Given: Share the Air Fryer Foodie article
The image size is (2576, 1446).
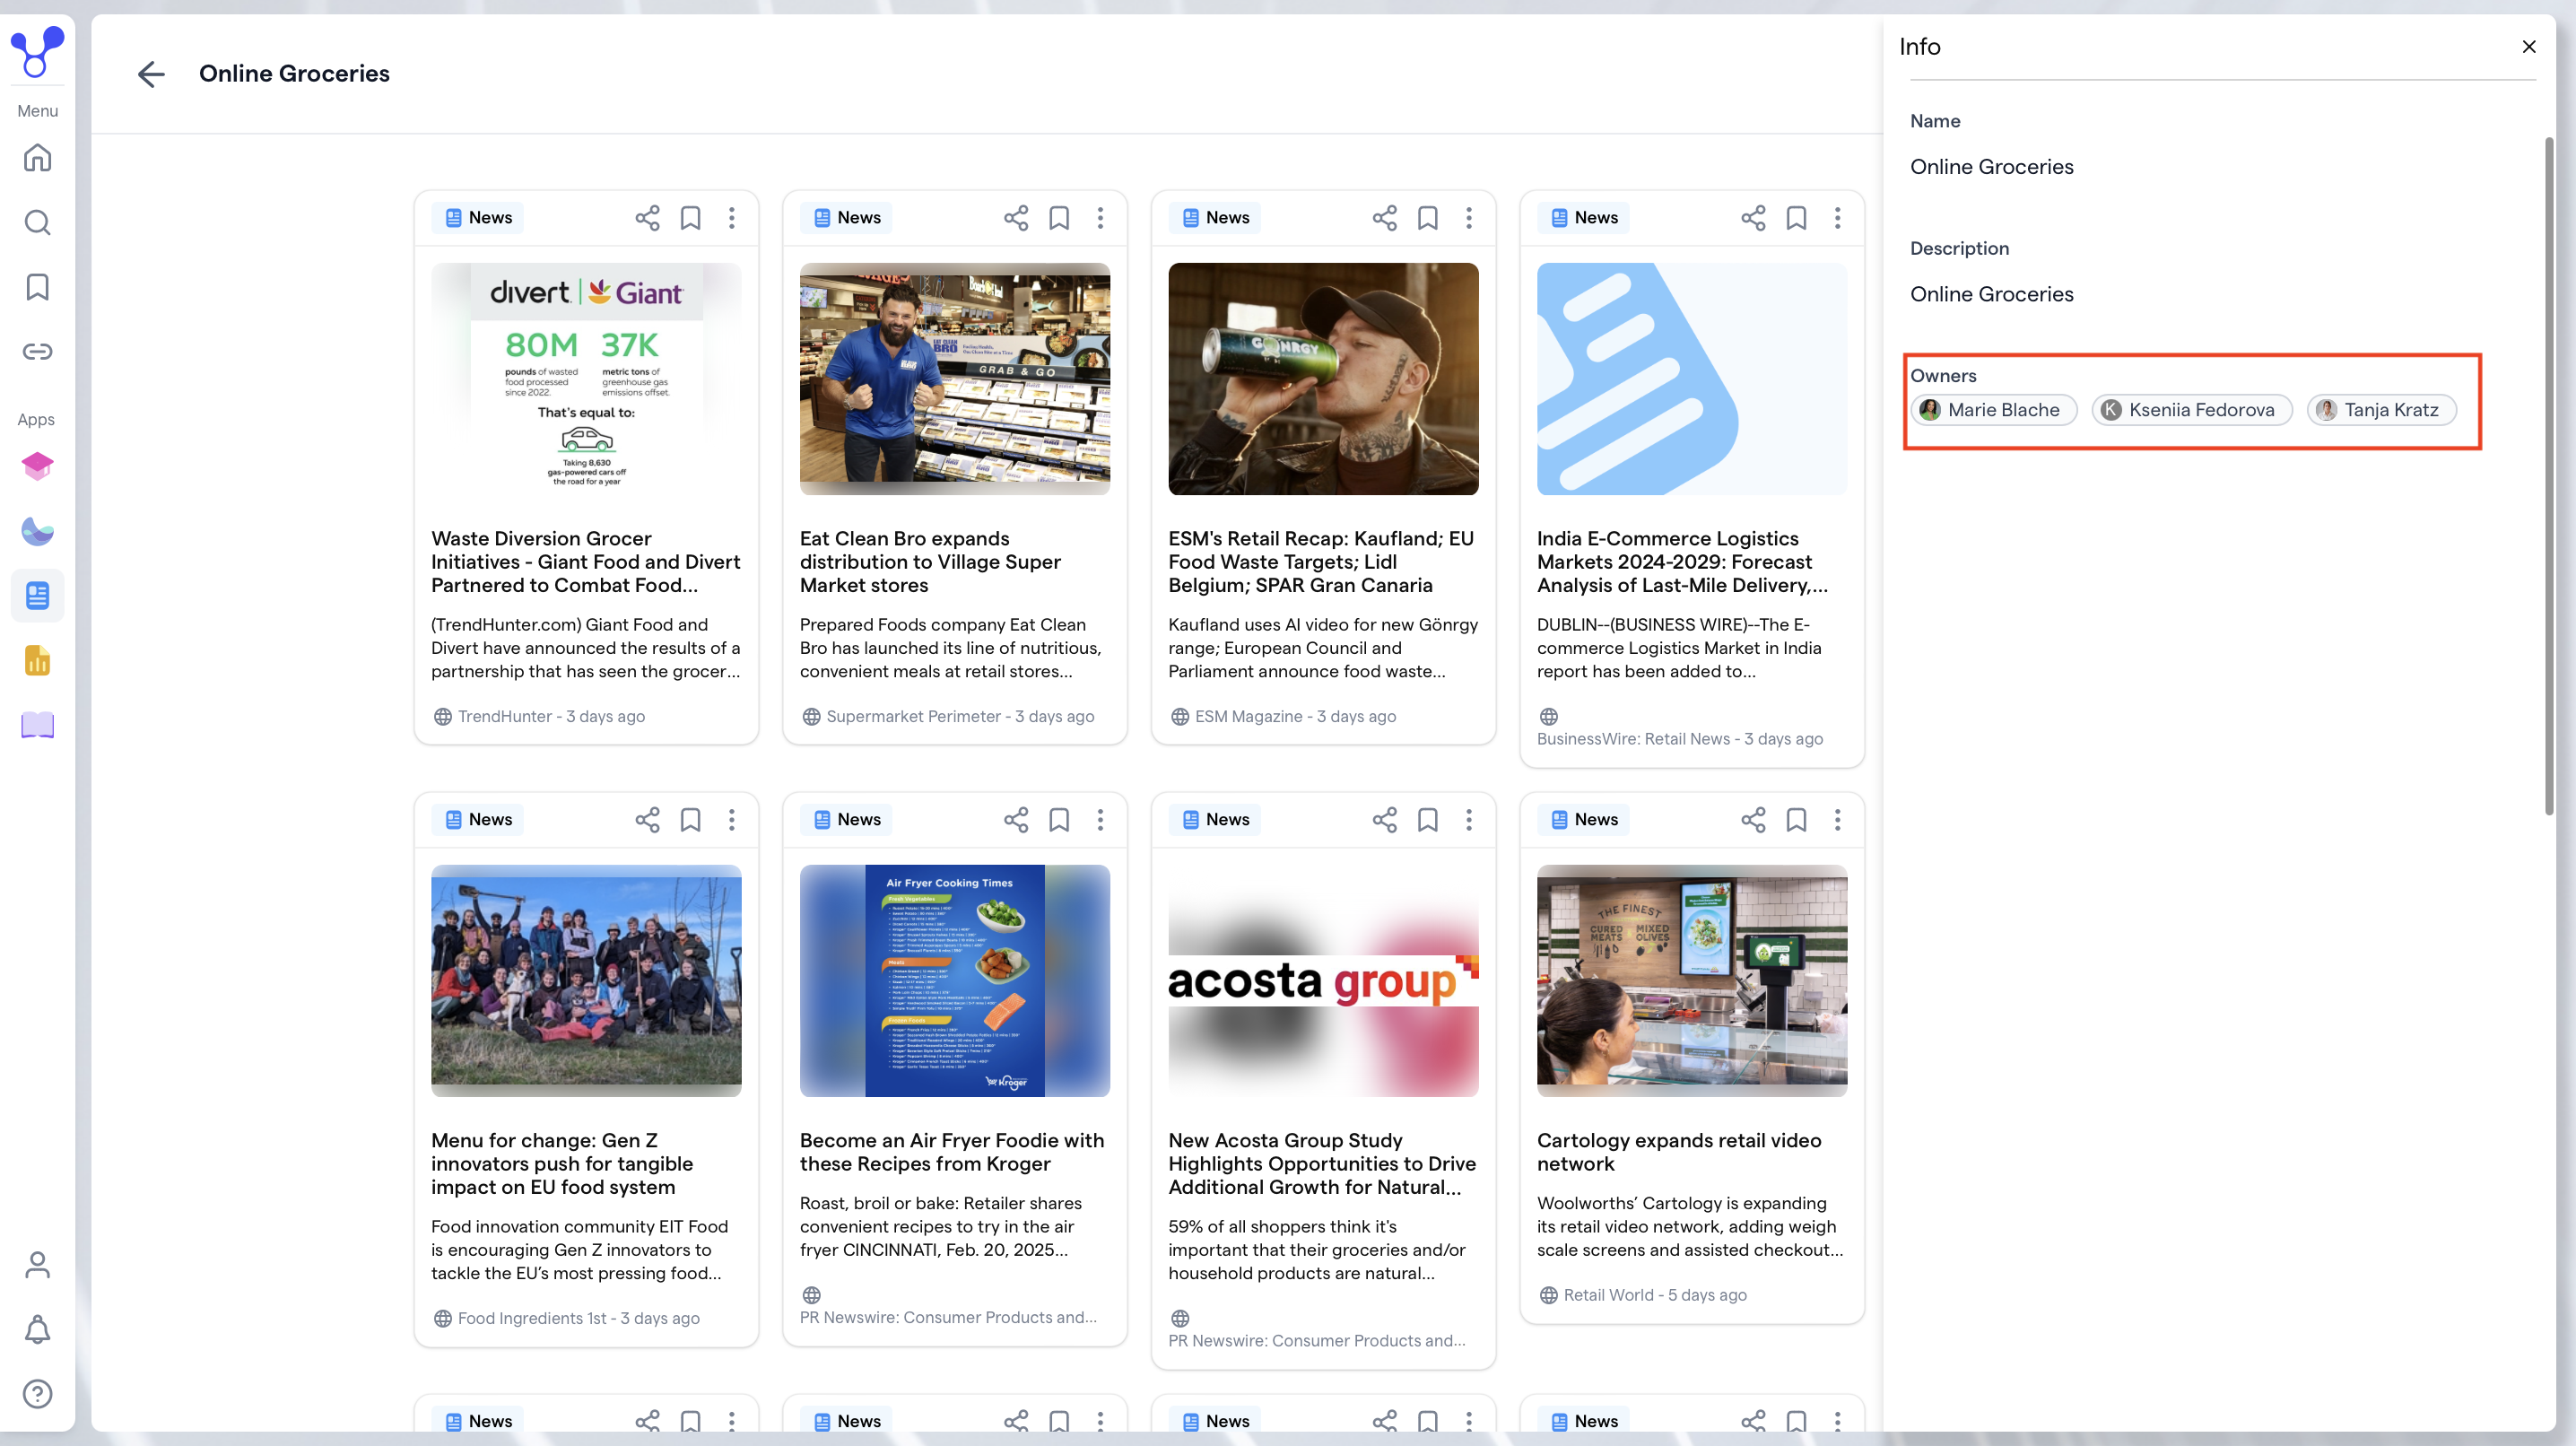Looking at the screenshot, I should (x=1016, y=820).
